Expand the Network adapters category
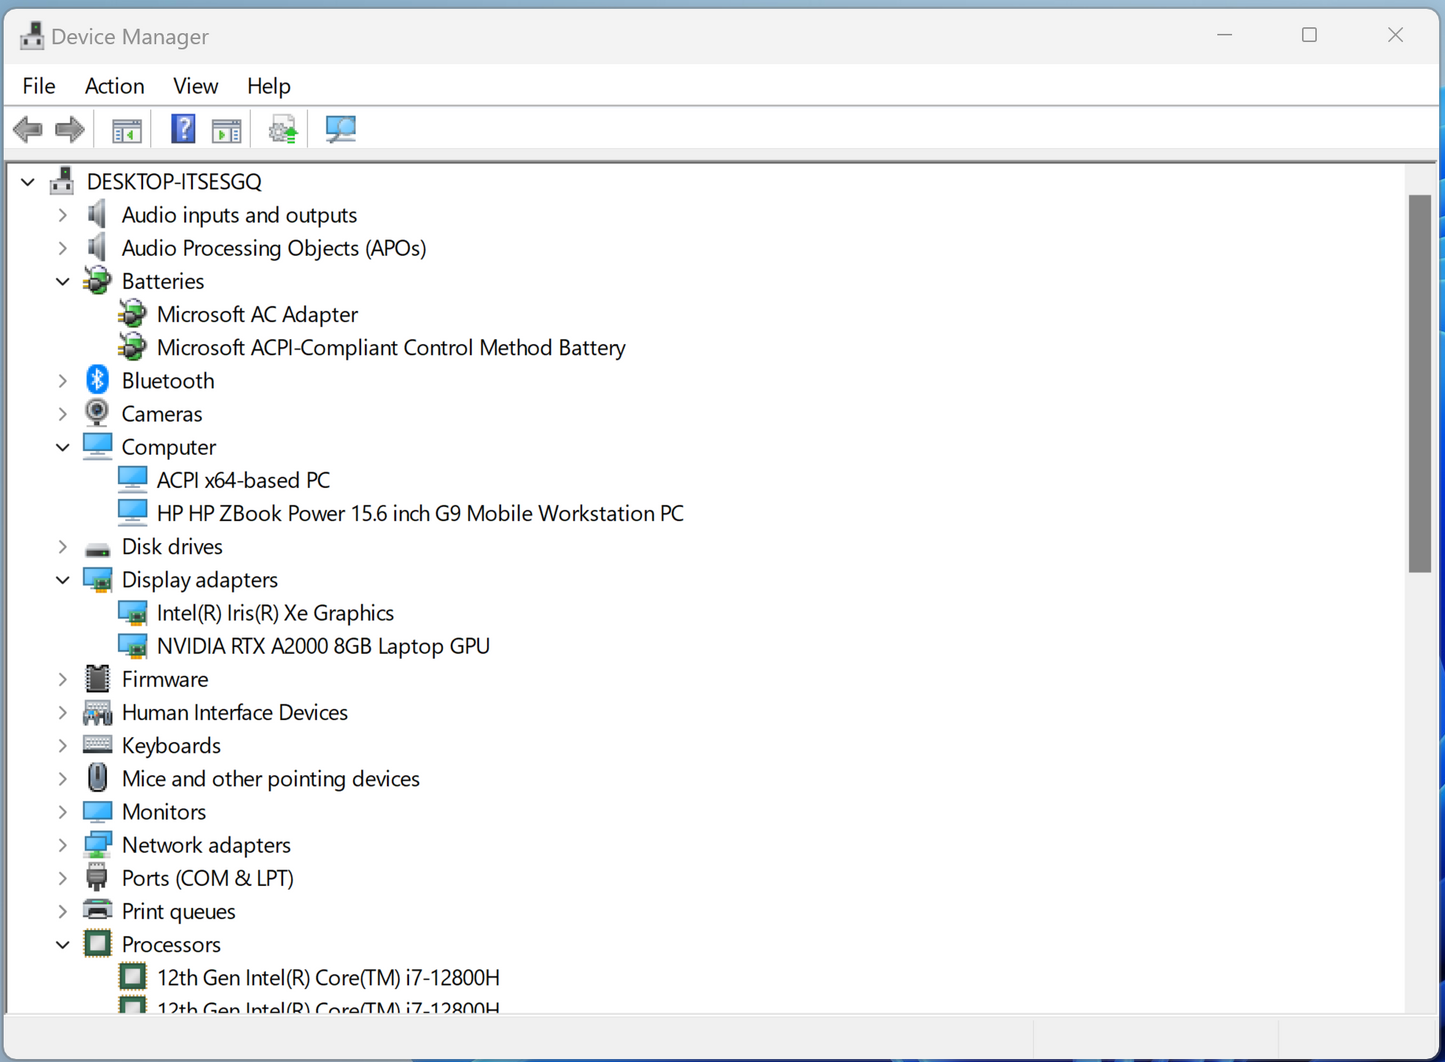 (63, 845)
